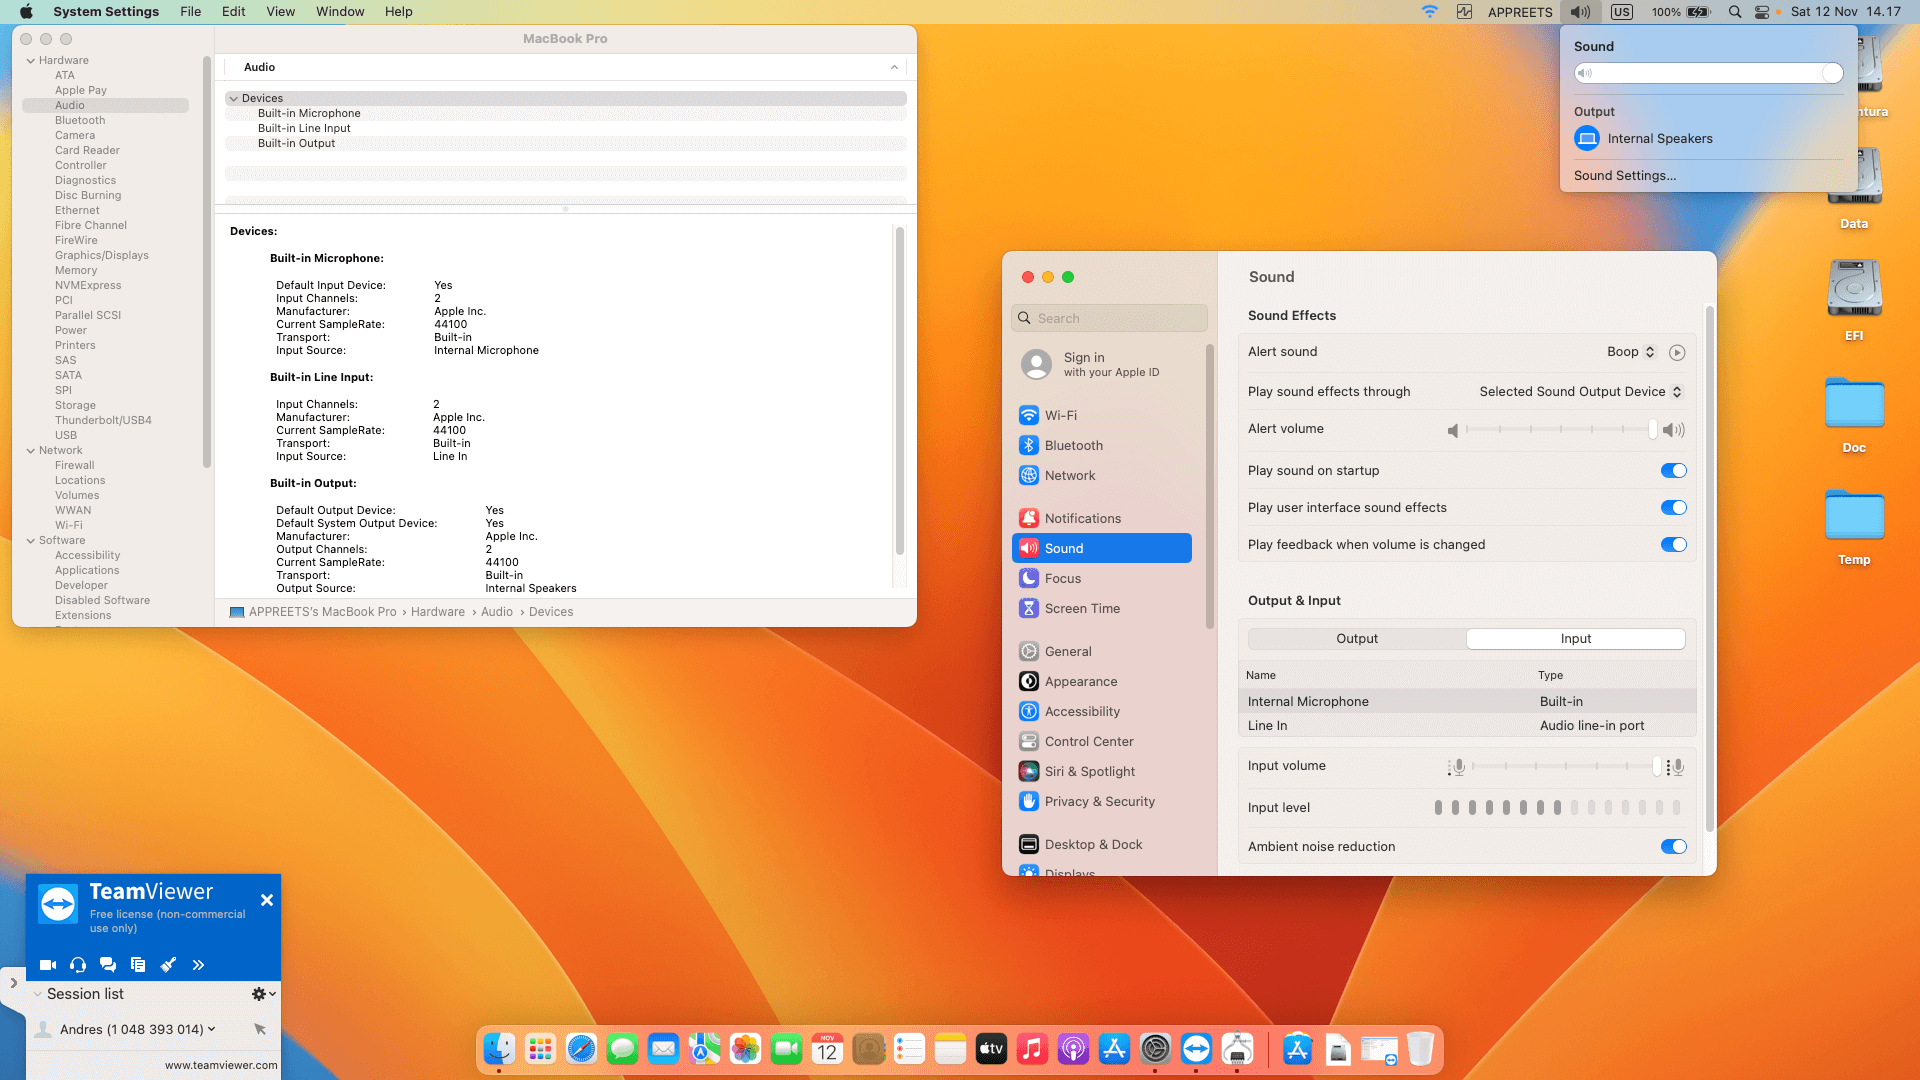Collapse the TeamViewer Session list
The image size is (1920, 1080).
[x=37, y=994]
